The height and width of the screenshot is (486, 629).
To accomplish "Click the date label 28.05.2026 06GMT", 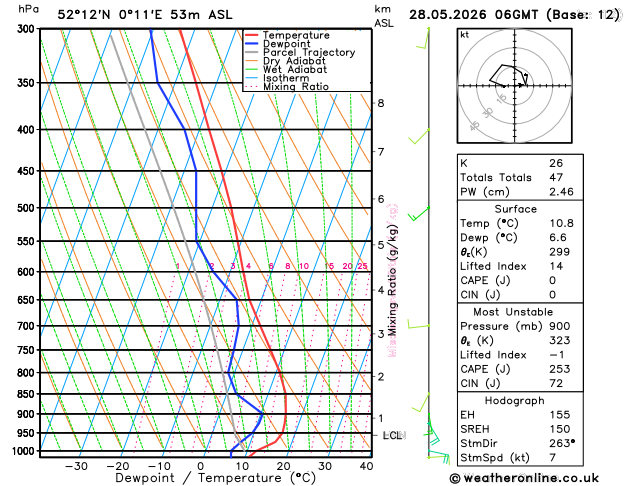I will 473,15.
